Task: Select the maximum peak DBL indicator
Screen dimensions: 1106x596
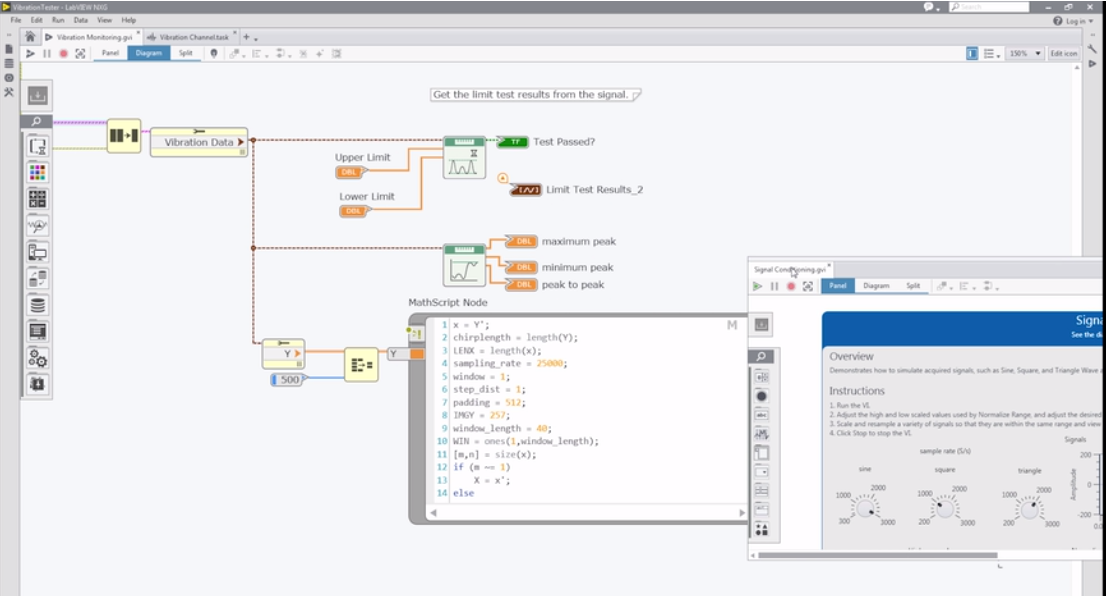Action: pos(522,241)
